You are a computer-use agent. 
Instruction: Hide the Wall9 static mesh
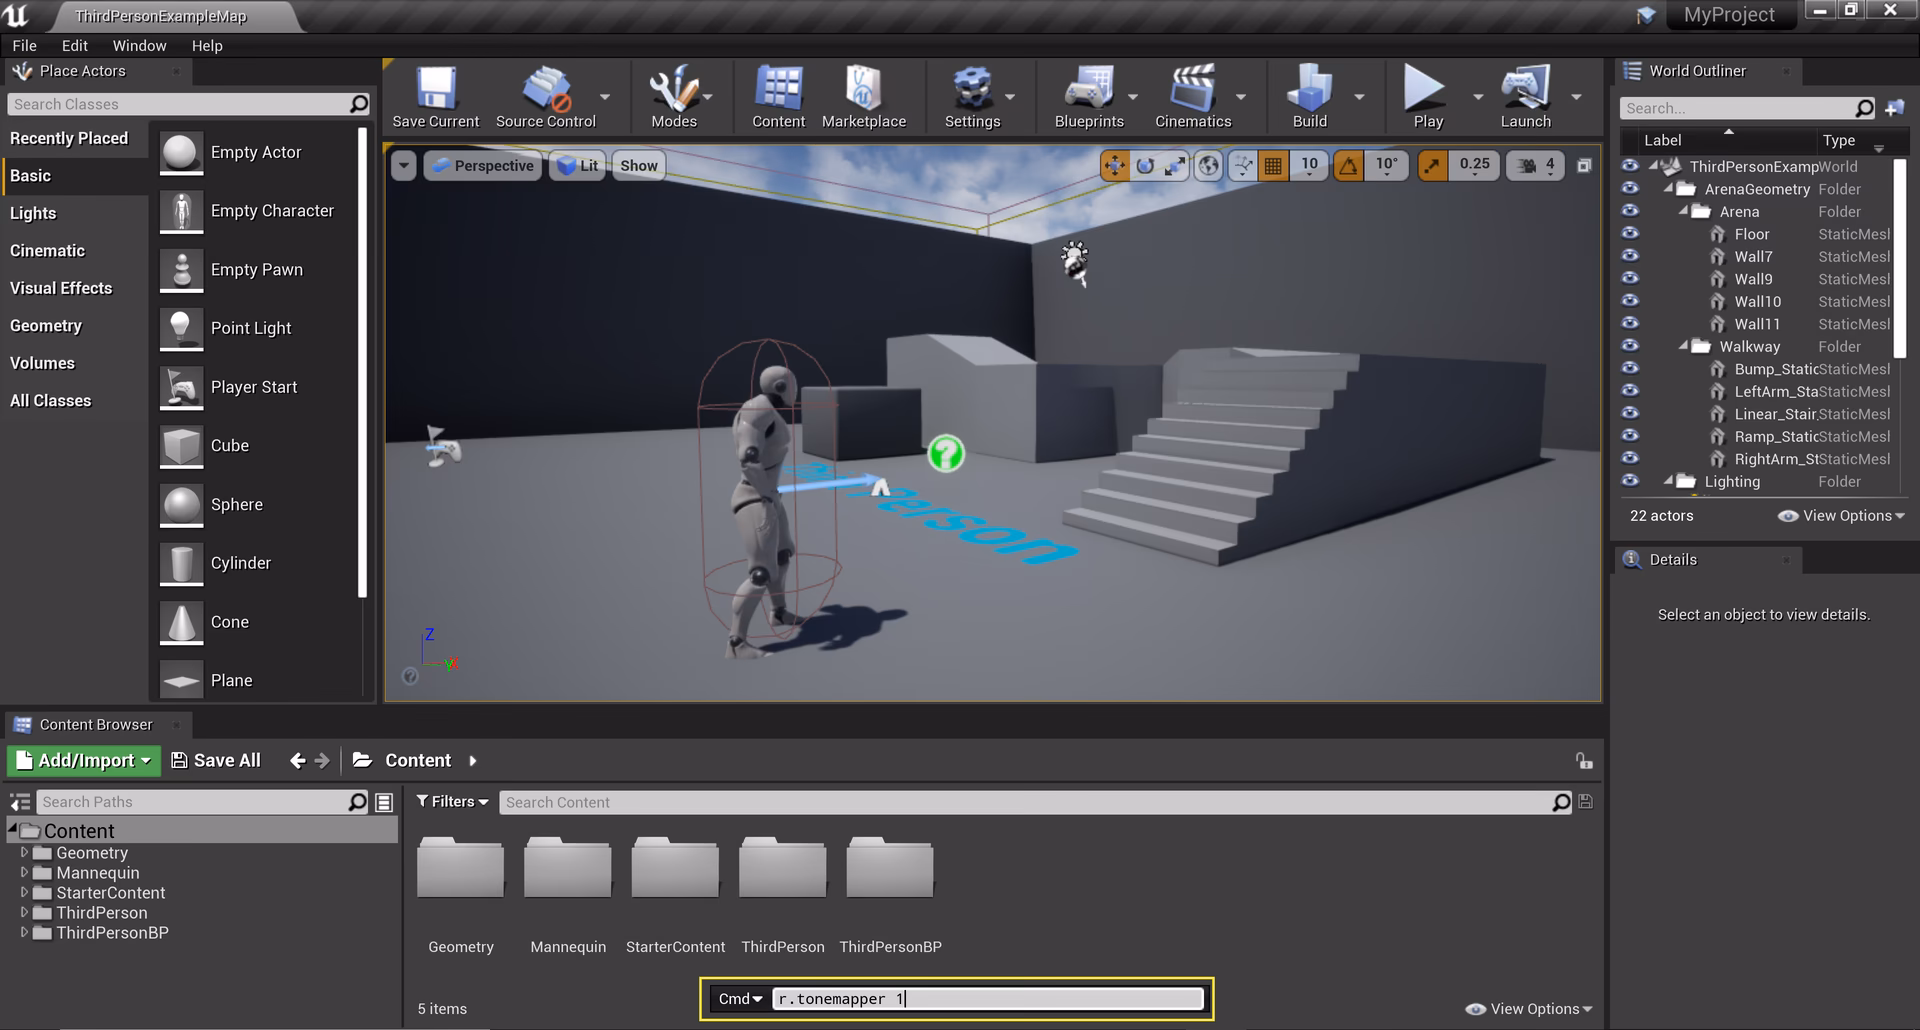[x=1630, y=279]
